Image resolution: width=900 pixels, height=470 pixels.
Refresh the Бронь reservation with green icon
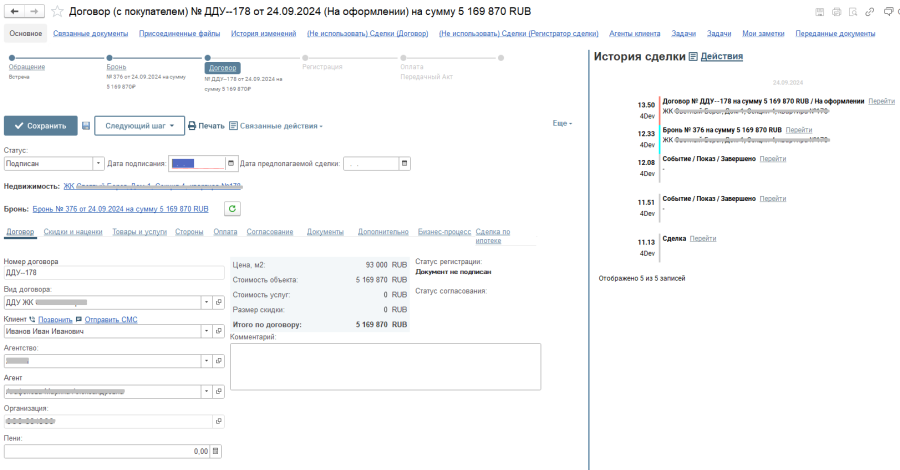(232, 209)
